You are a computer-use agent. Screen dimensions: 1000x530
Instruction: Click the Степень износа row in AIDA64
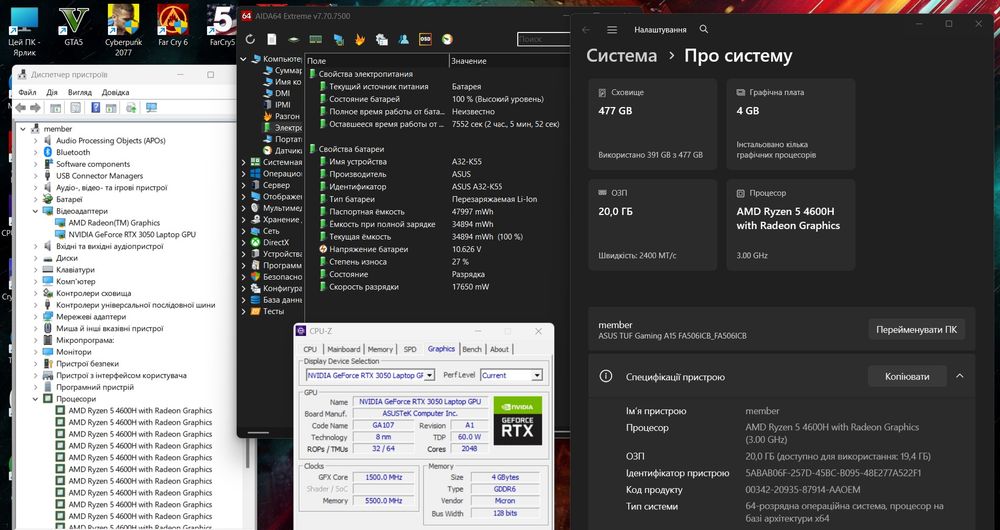pos(438,262)
